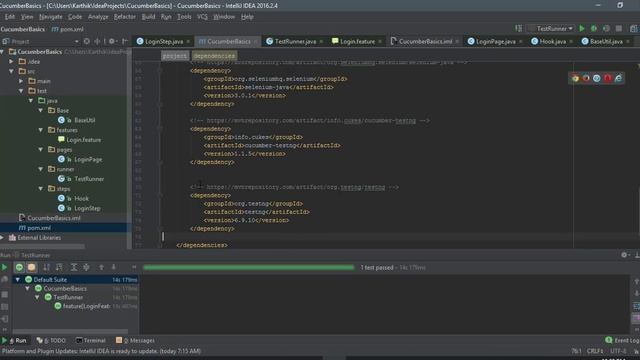Rerun tests with Run panel play icon
The width and height of the screenshot is (640, 360).
coord(4,267)
